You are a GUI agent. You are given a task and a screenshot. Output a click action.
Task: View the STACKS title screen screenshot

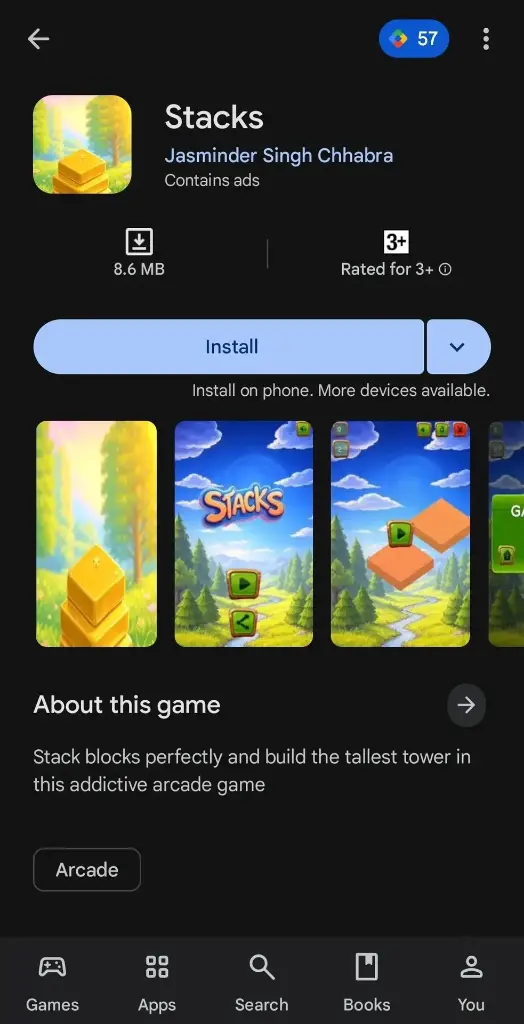pos(244,534)
